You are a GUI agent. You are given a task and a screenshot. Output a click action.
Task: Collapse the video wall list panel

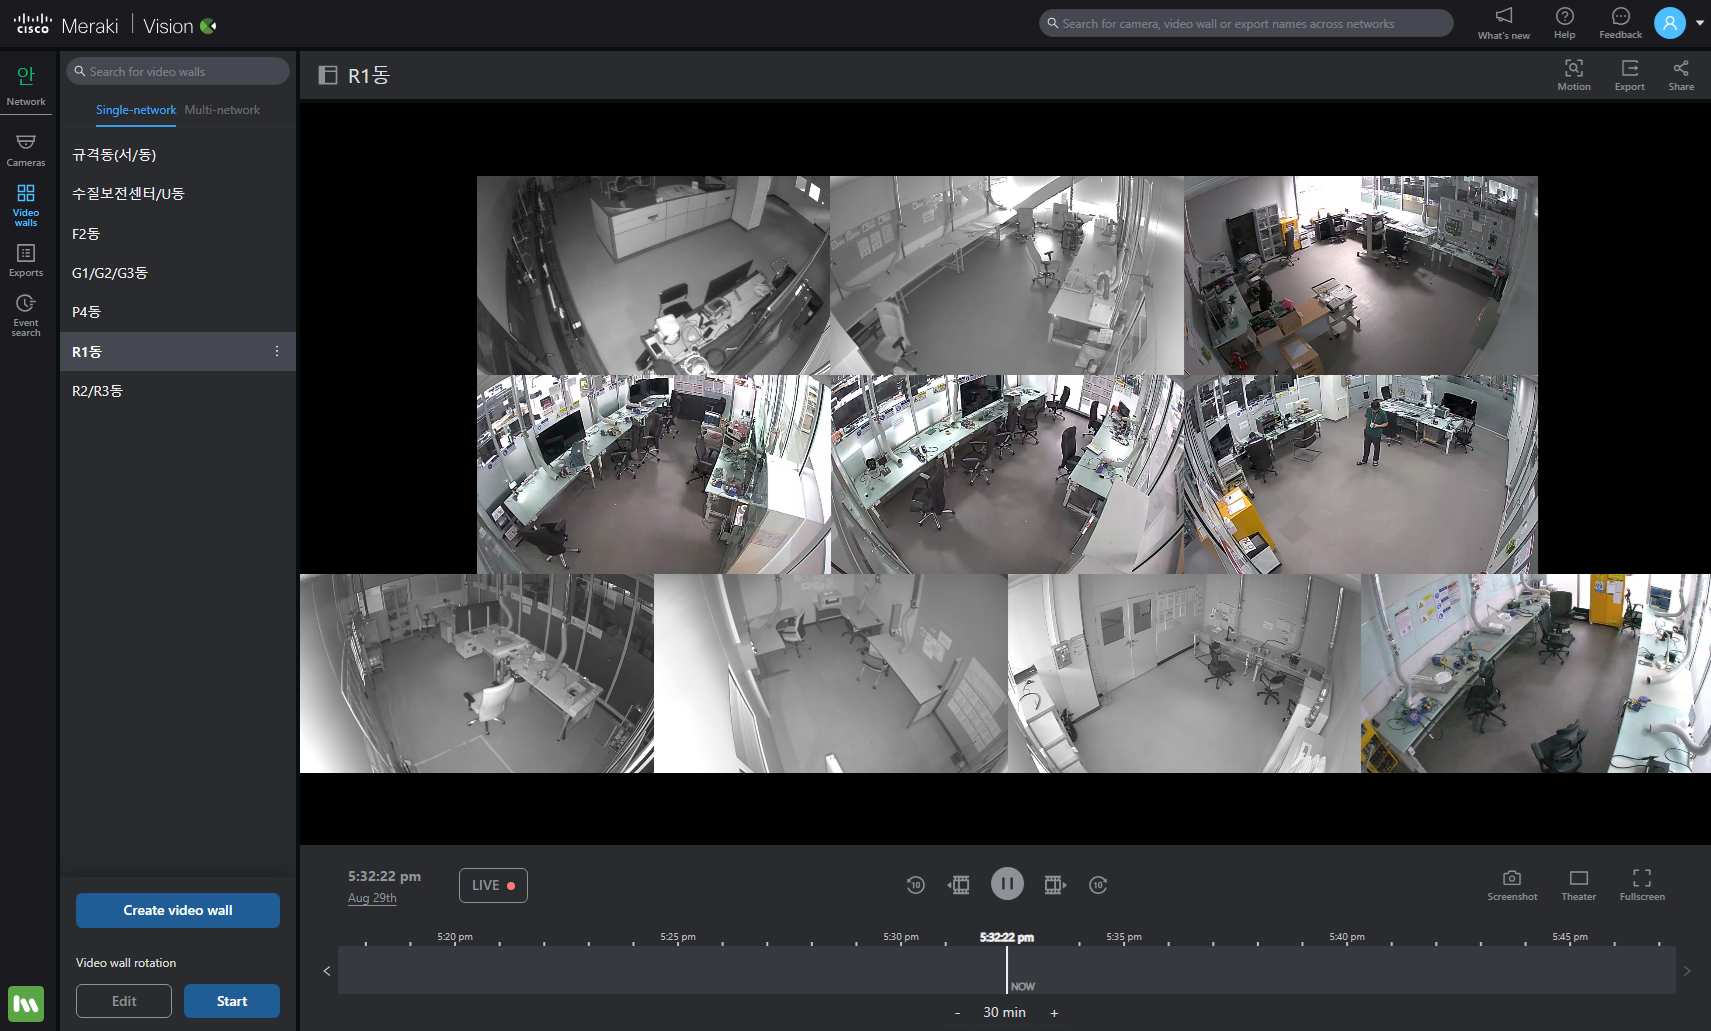click(327, 75)
